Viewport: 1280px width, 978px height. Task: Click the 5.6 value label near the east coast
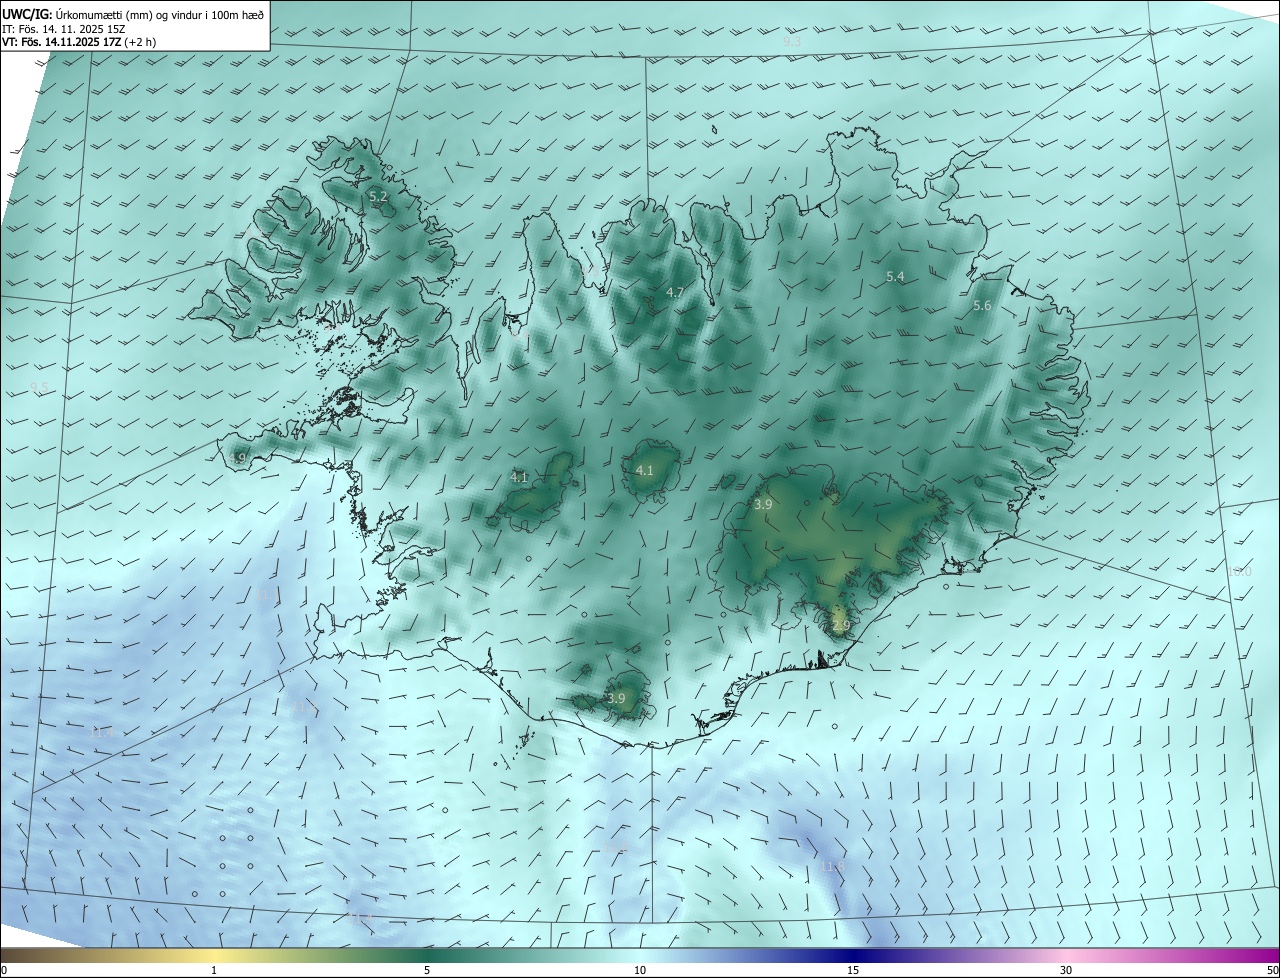click(982, 306)
